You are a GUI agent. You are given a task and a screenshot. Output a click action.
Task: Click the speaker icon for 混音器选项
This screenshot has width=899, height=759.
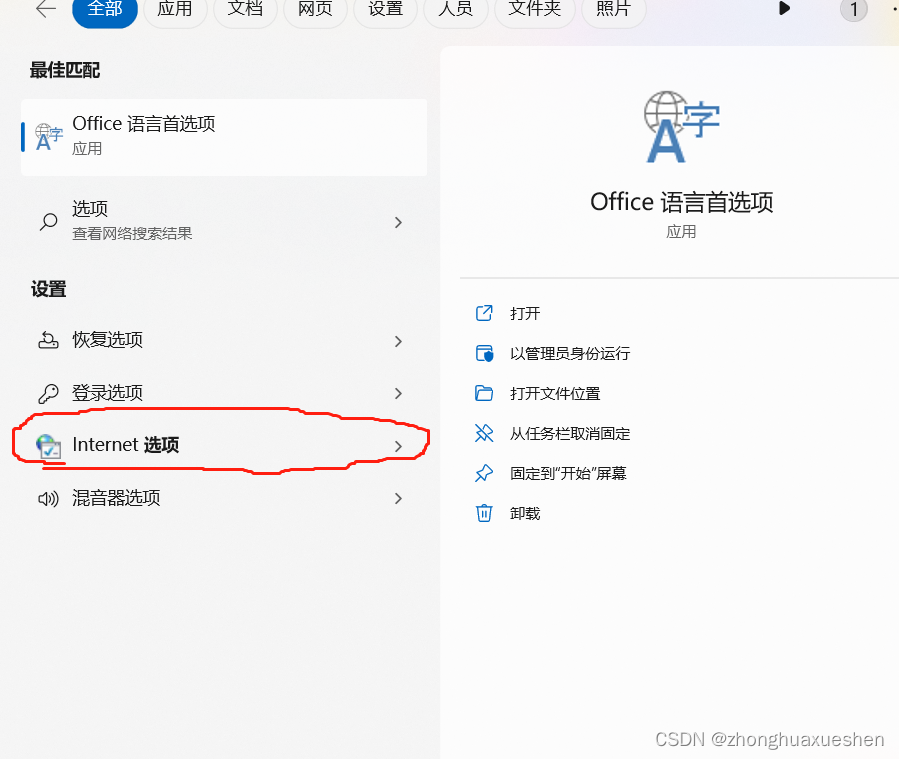point(48,499)
